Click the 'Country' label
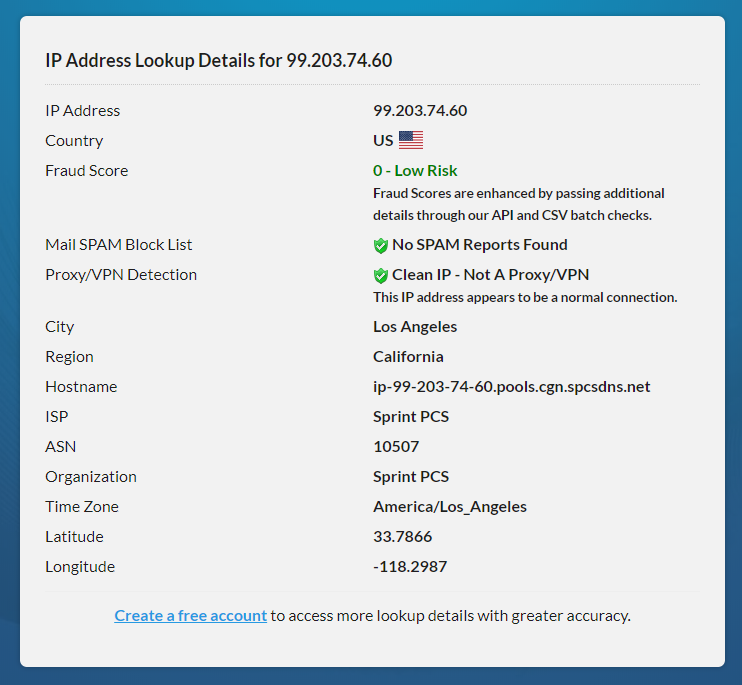 click(x=74, y=141)
